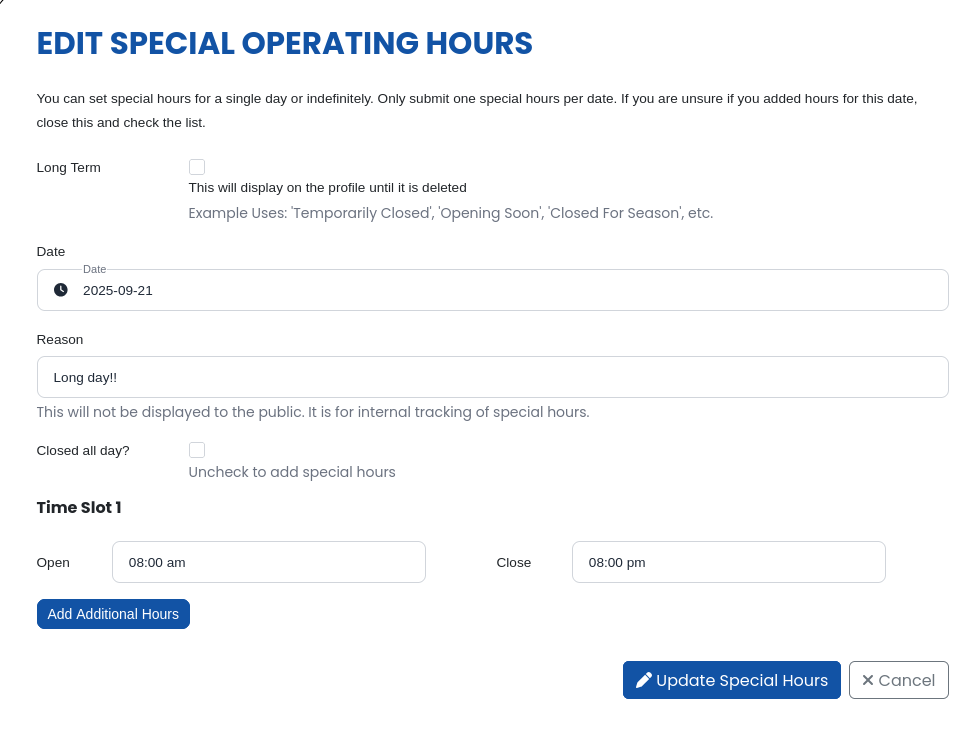Click the Reason label above text field
Screen dimensions: 970x740
coord(60,340)
